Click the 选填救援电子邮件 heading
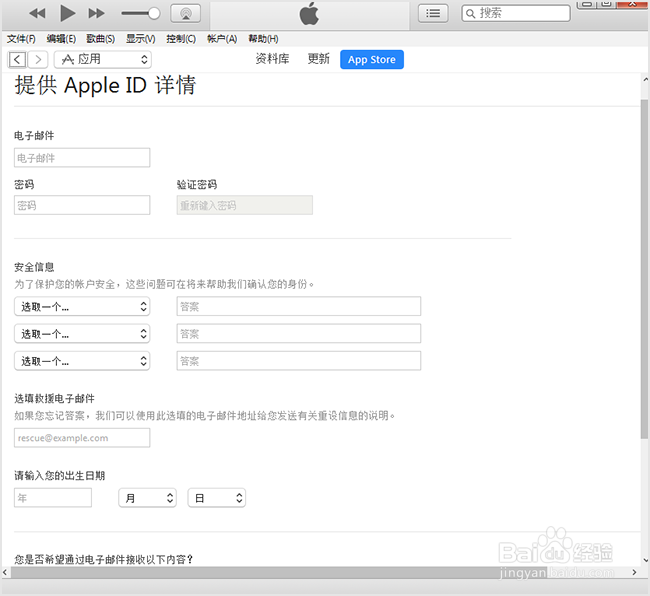650x596 pixels. point(54,399)
